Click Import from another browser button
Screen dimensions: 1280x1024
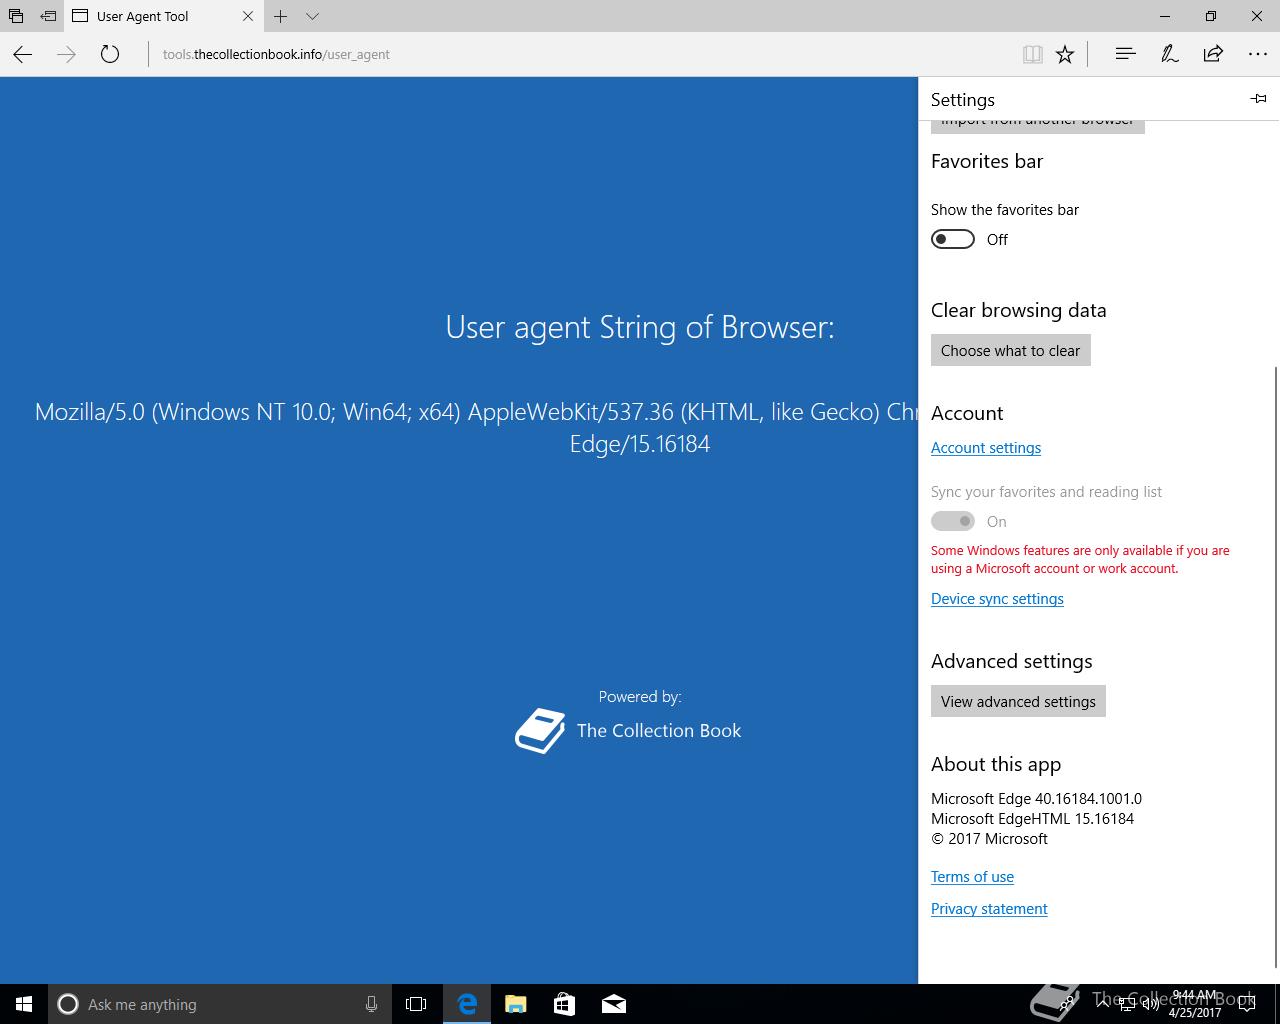(x=1038, y=126)
